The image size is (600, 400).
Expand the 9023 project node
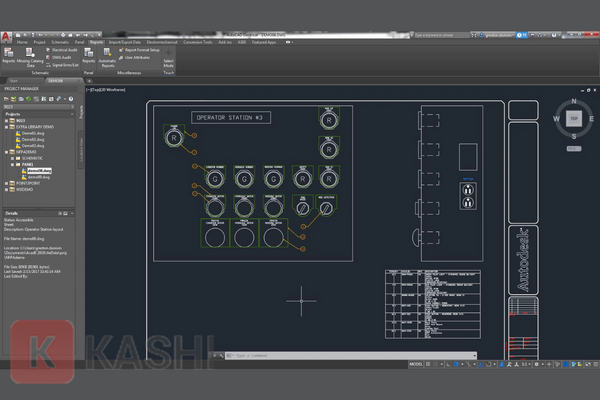click(x=6, y=121)
